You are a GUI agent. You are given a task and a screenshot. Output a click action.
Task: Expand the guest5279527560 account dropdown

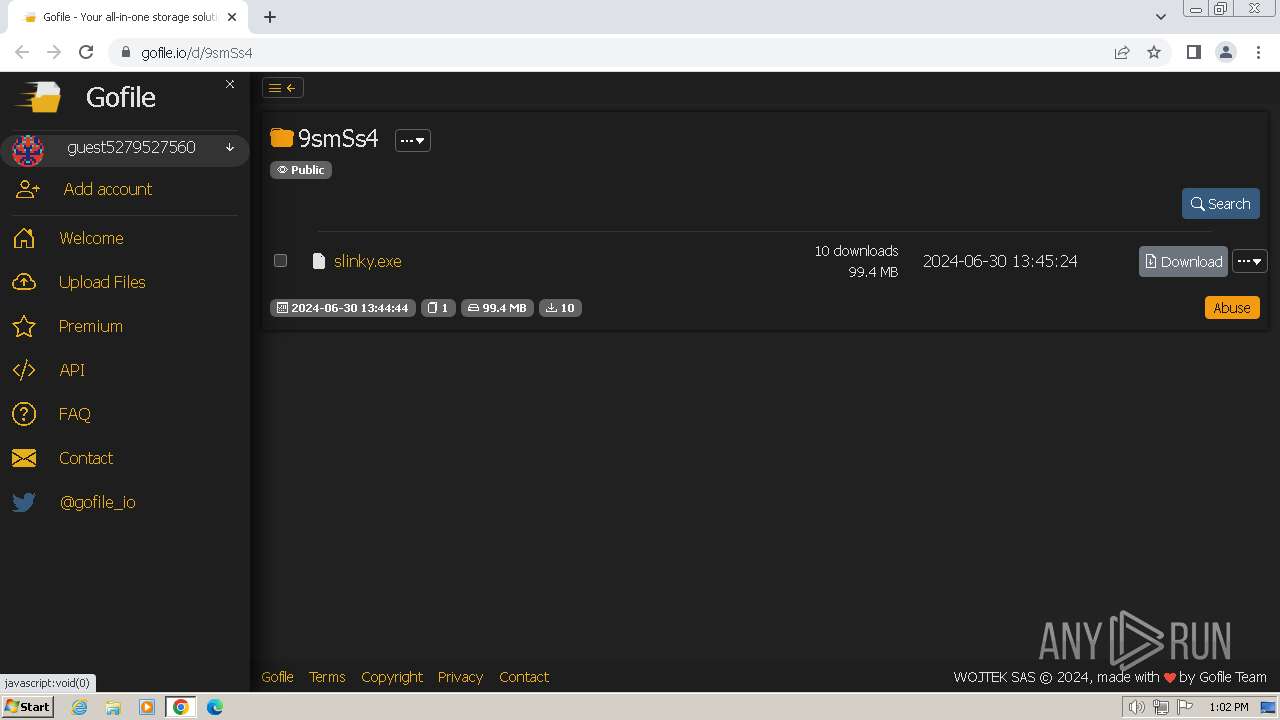click(x=230, y=148)
